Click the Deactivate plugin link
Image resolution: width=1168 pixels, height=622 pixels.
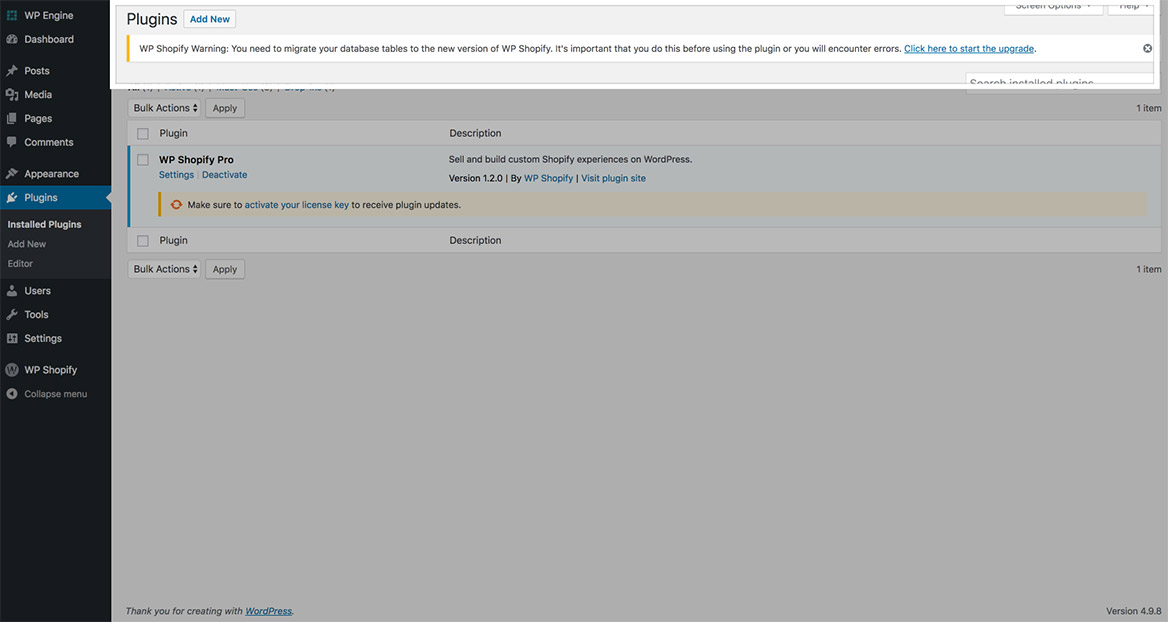click(x=224, y=175)
